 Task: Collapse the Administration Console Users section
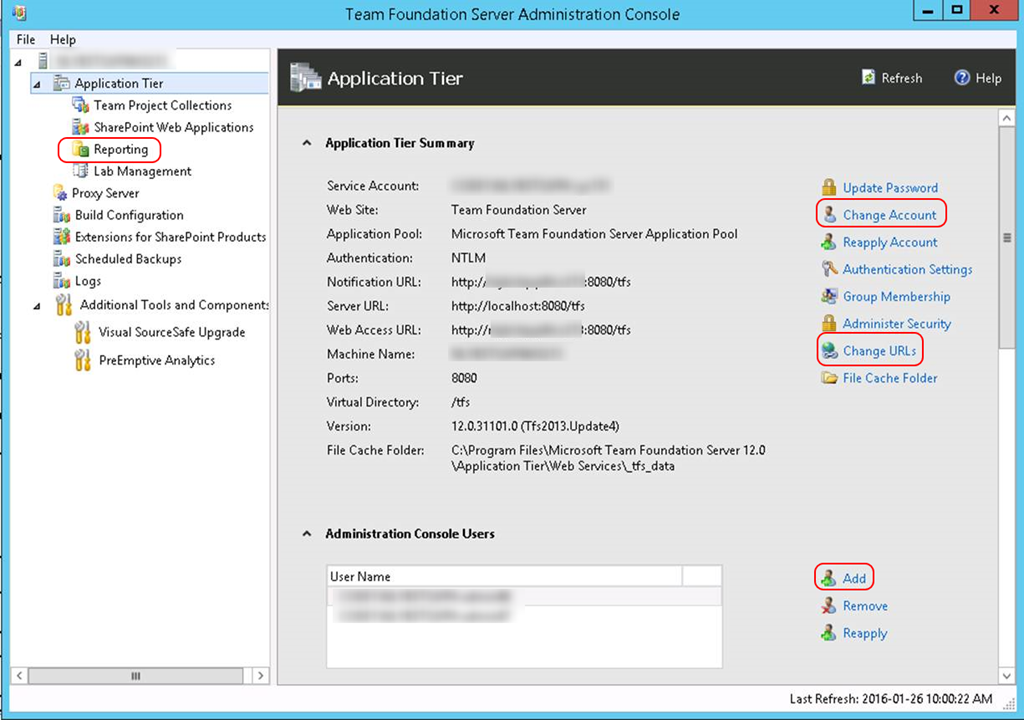307,534
